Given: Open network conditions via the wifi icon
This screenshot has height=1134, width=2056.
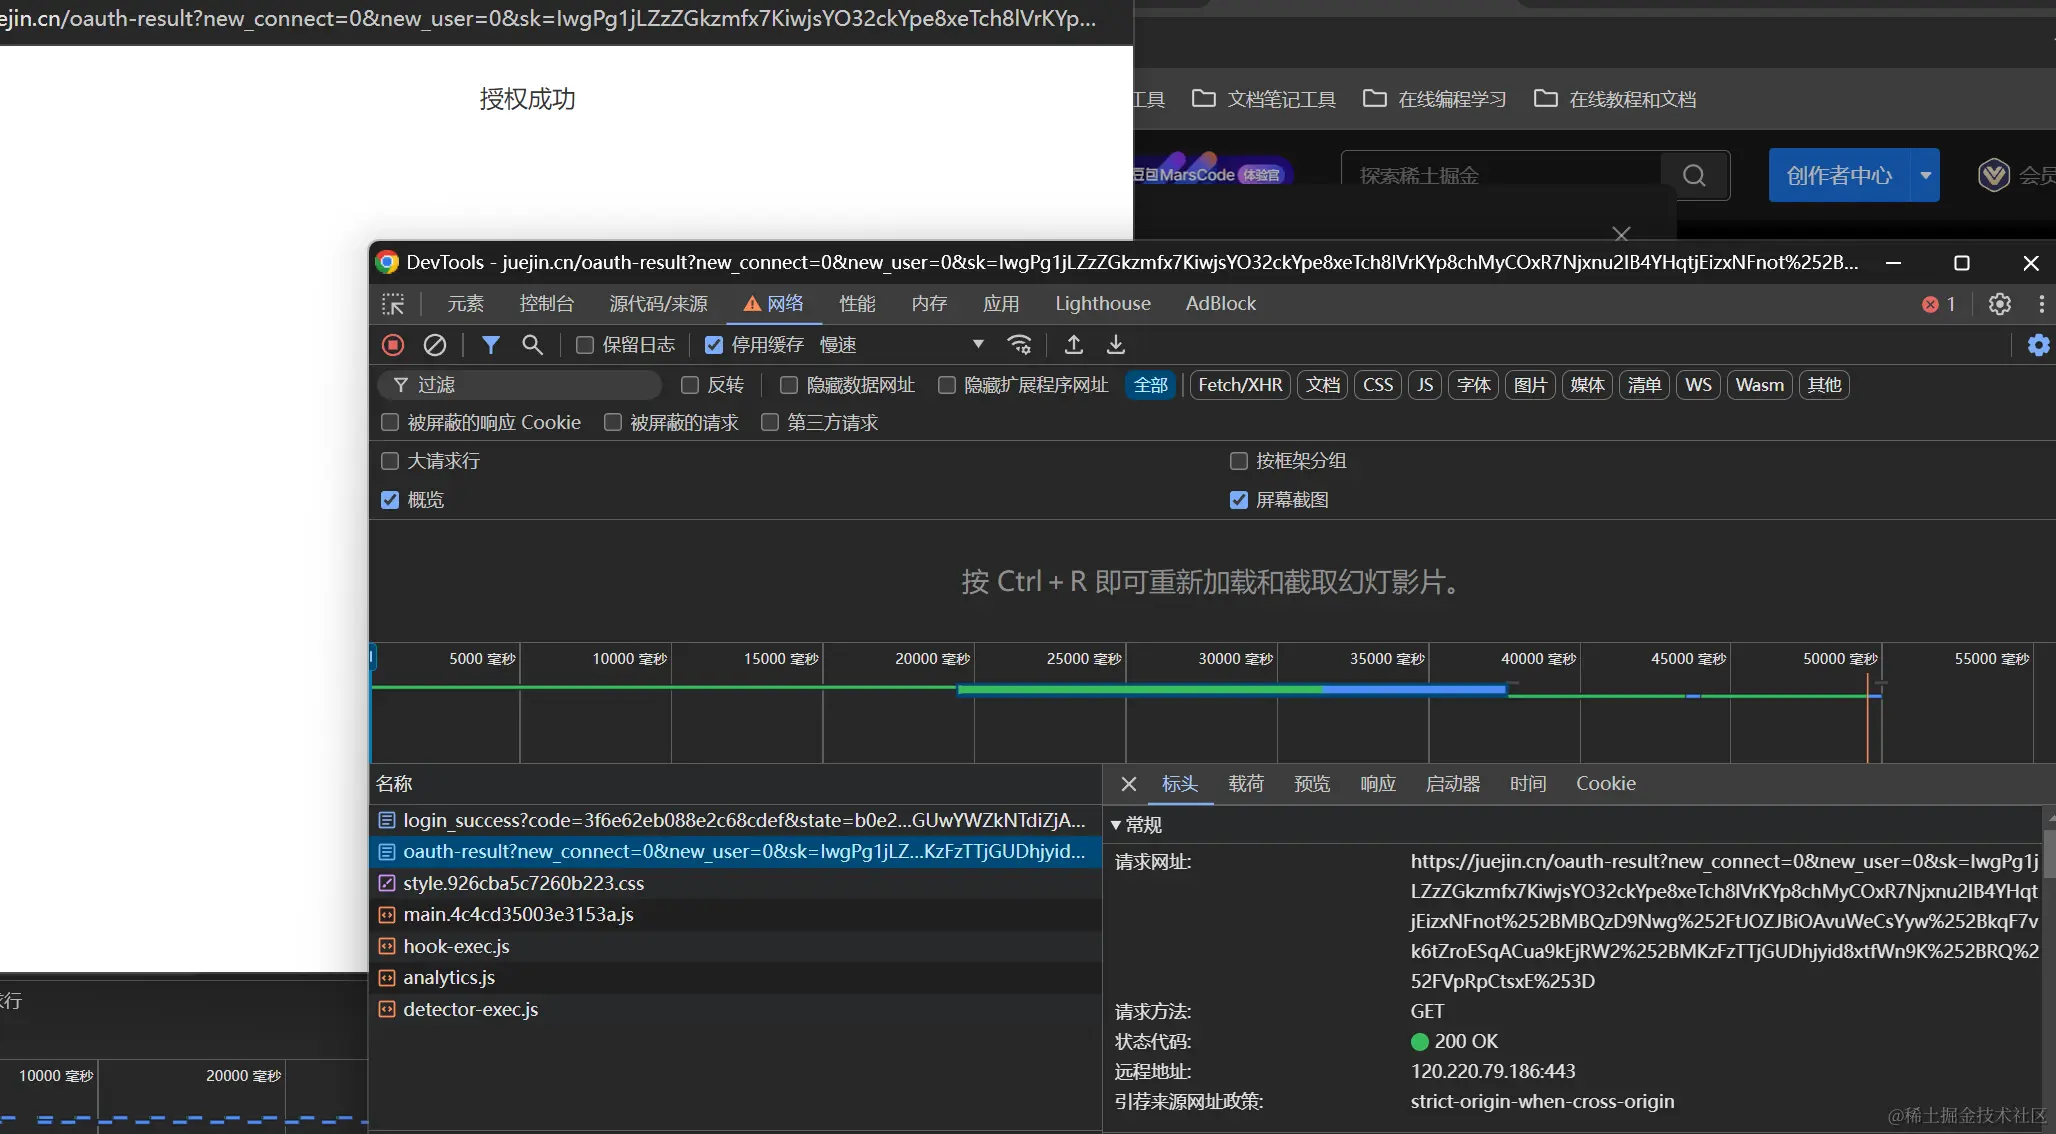Looking at the screenshot, I should pos(1019,345).
